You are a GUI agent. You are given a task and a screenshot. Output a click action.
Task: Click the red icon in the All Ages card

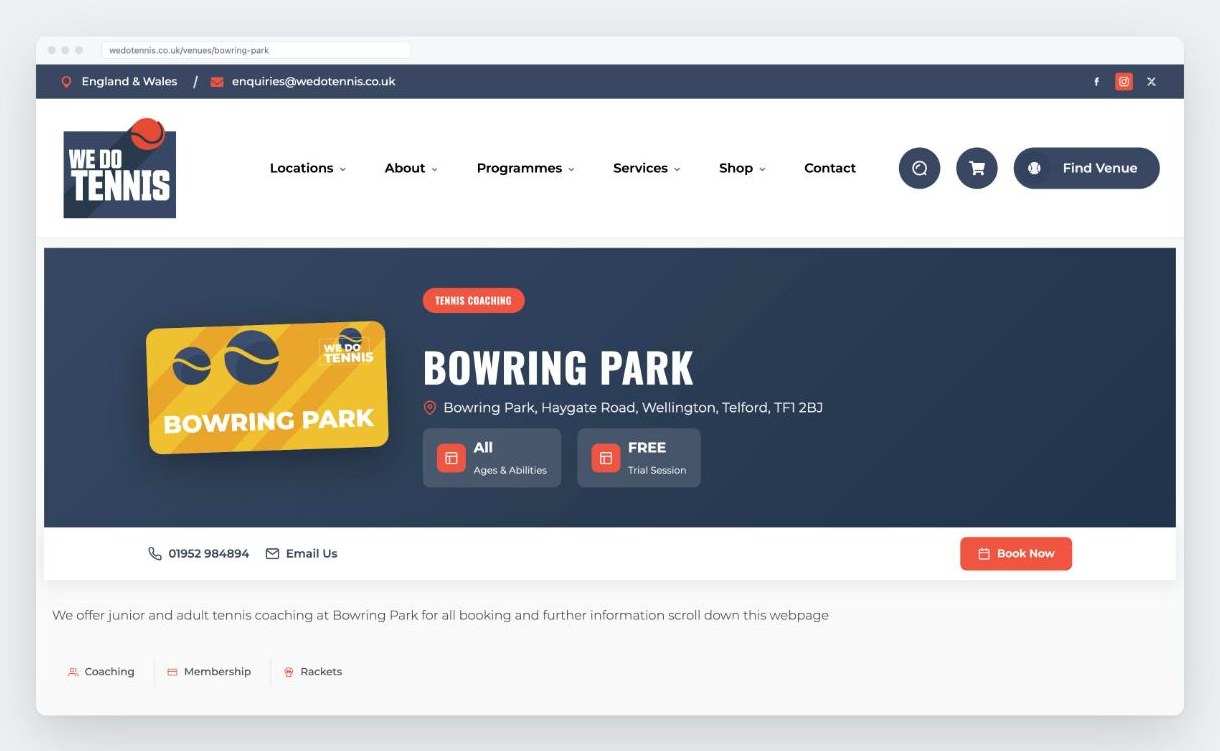451,458
